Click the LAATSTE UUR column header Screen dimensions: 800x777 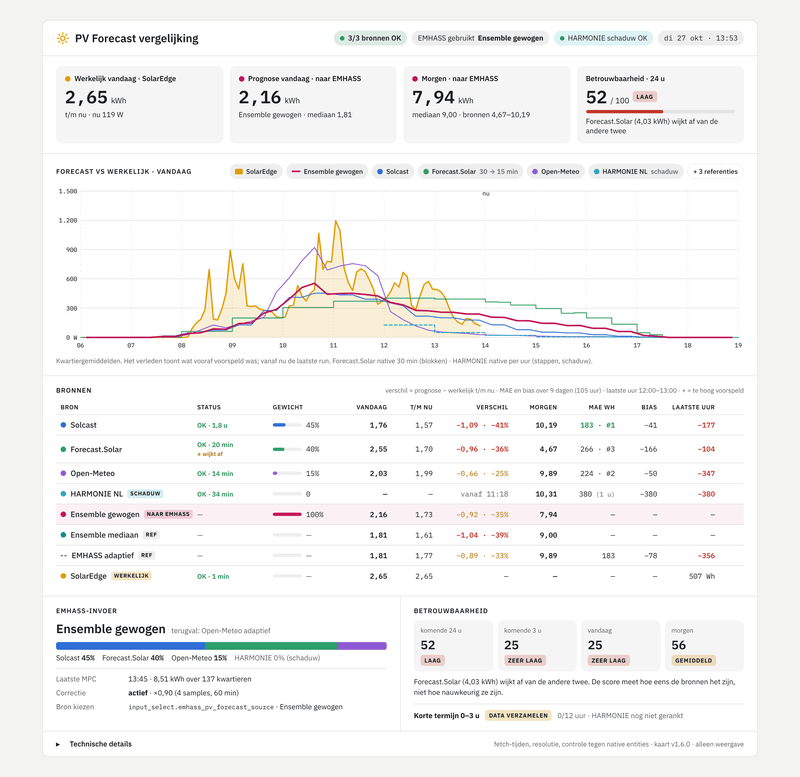click(693, 407)
